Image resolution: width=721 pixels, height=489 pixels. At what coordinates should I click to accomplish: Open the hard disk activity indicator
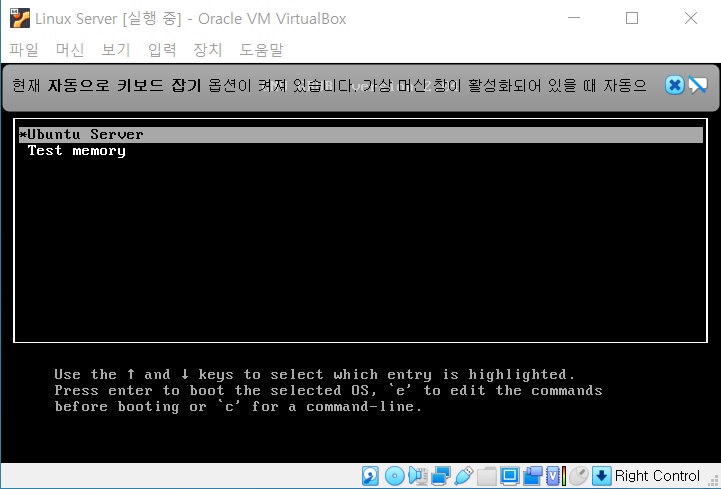(370, 476)
